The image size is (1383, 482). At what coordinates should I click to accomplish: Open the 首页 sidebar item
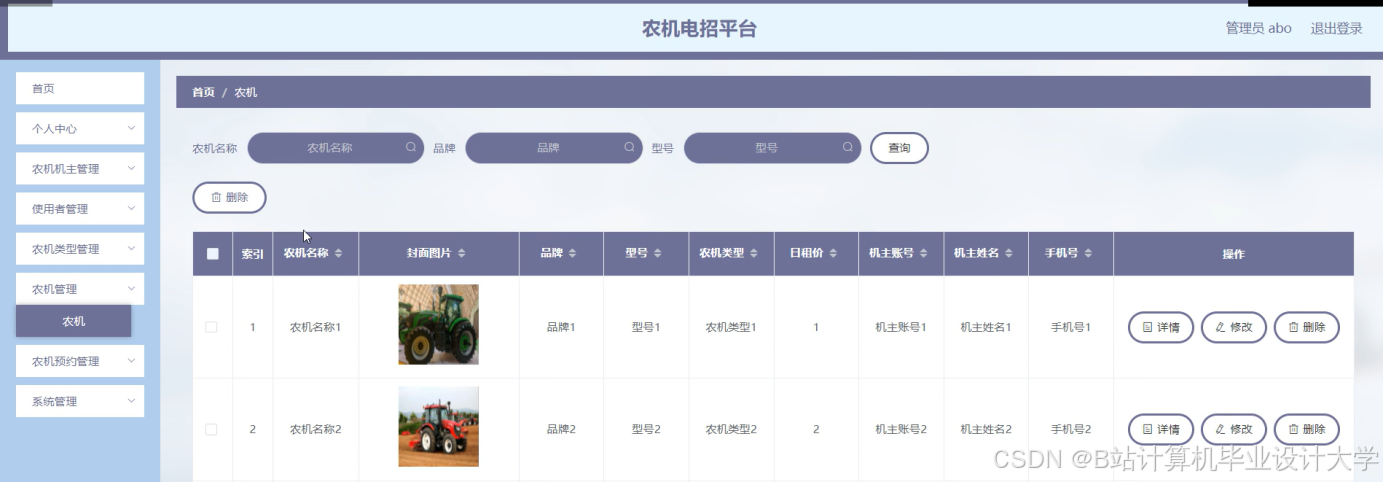click(x=80, y=88)
